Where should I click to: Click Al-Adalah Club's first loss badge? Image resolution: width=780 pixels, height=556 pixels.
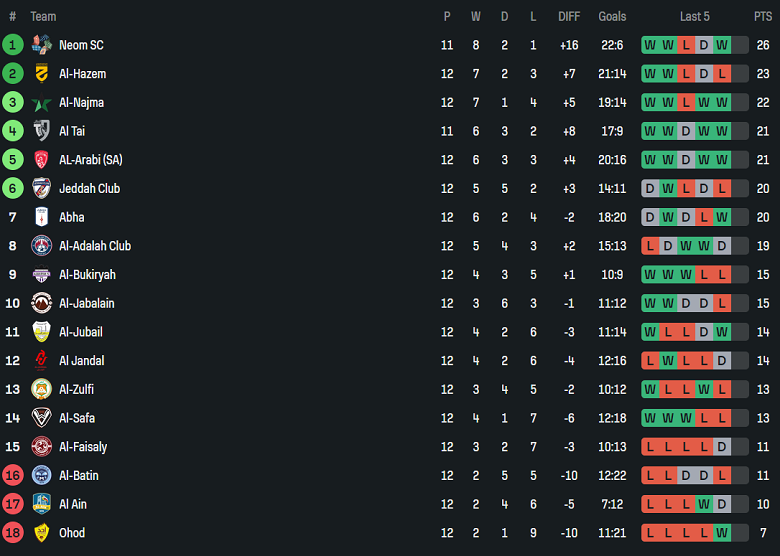click(650, 246)
